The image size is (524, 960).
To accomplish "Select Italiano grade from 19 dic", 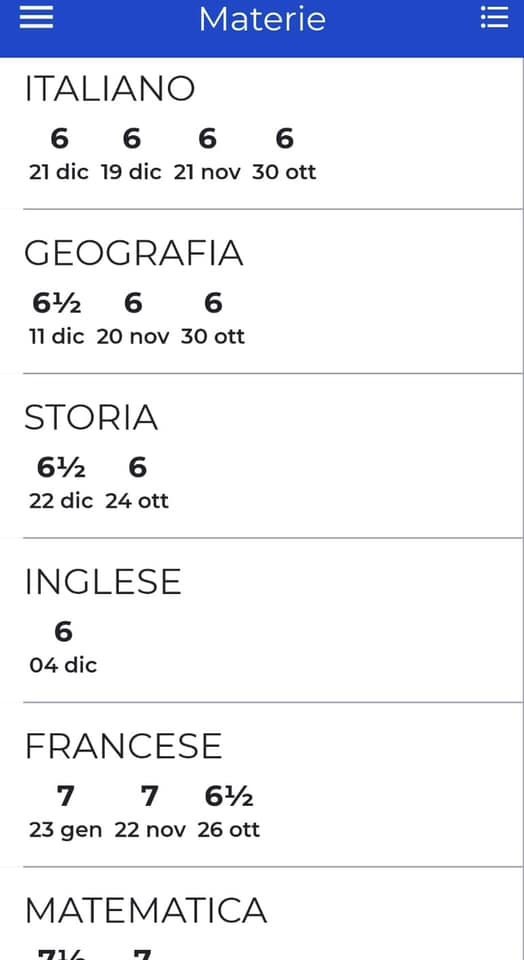I will (x=132, y=154).
